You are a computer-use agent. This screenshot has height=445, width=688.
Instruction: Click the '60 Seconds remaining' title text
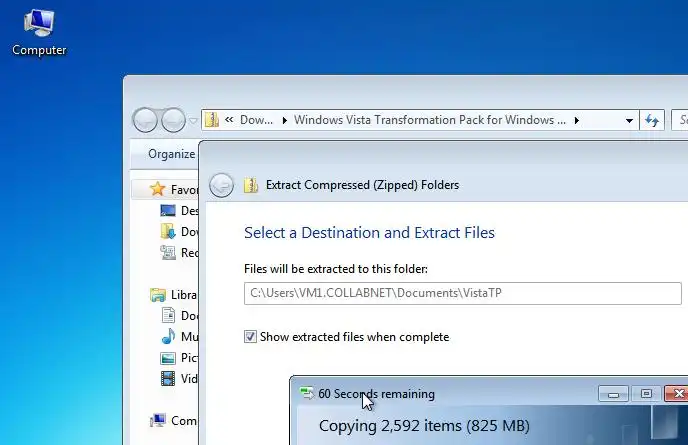point(376,394)
